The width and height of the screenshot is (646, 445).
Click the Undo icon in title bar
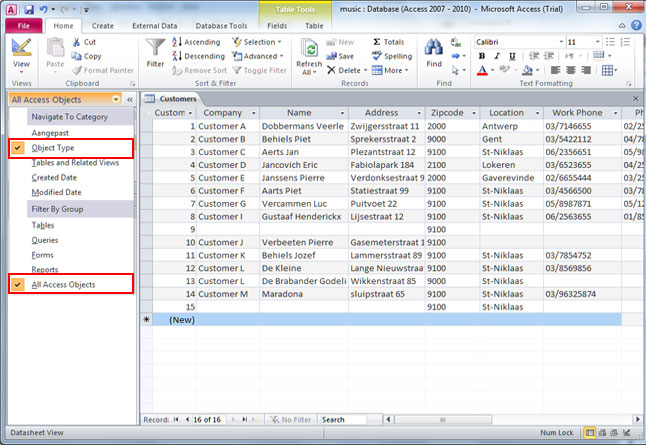[43, 9]
